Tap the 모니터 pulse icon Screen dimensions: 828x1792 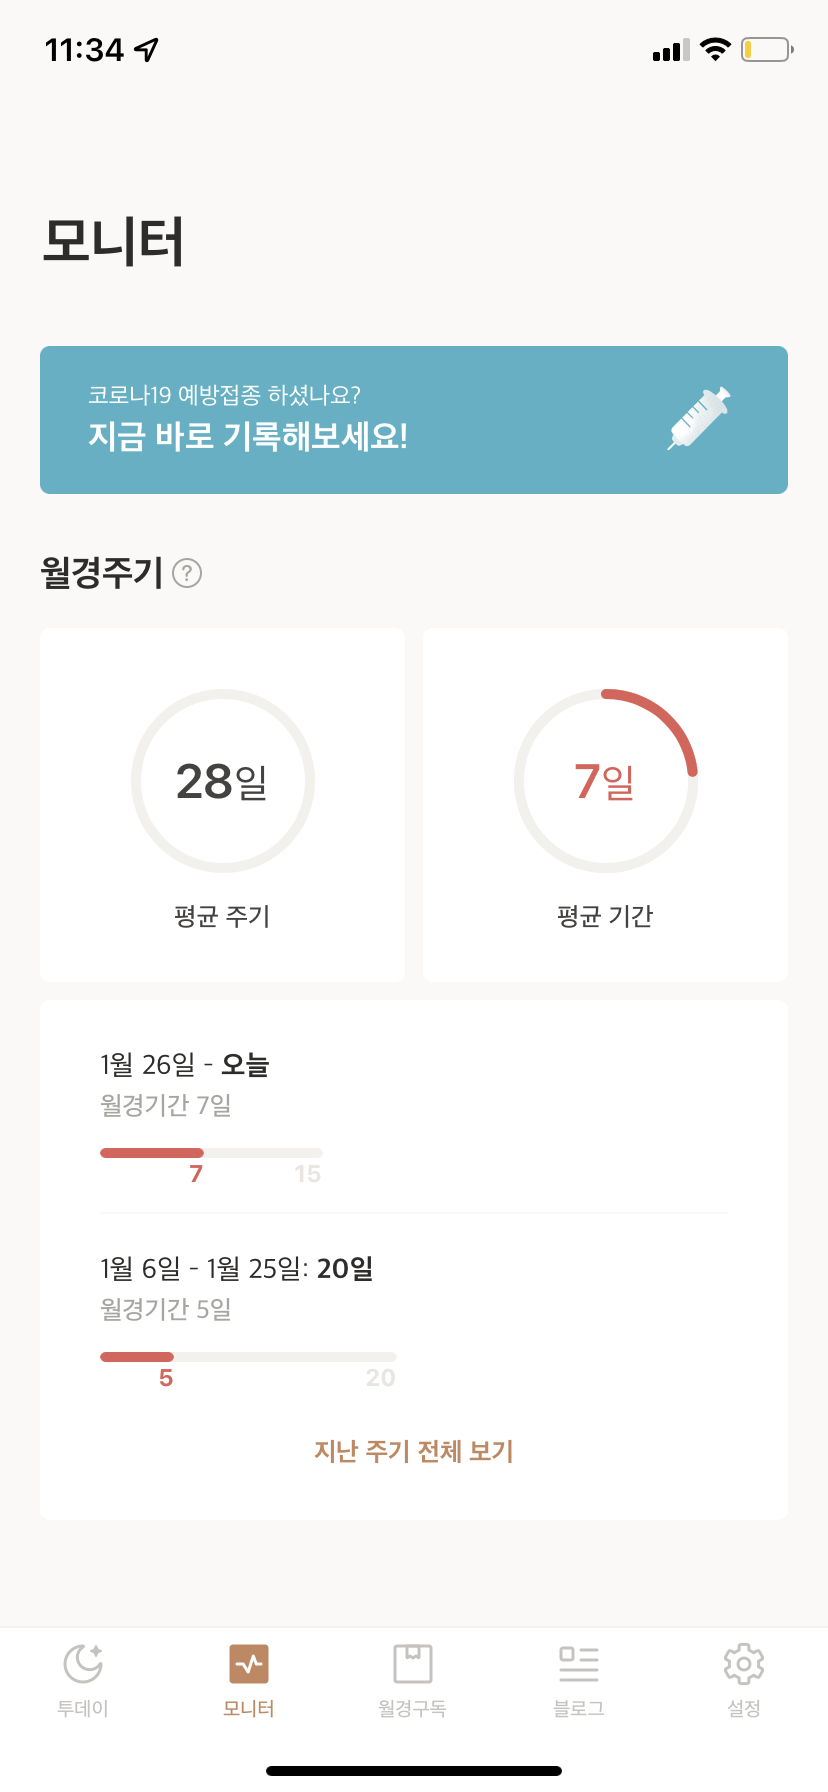(249, 1664)
